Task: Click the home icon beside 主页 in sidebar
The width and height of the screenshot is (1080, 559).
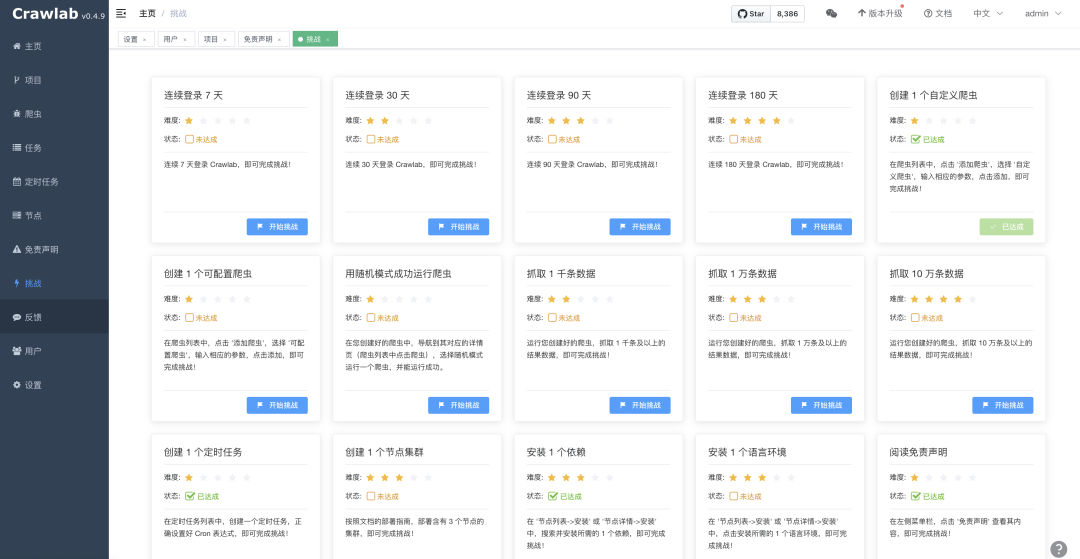Action: [17, 46]
